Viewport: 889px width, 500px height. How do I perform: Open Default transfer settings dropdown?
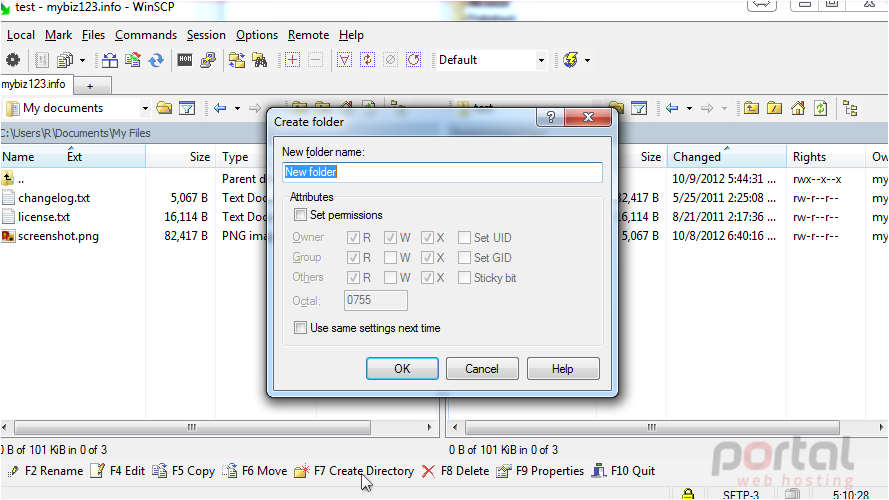click(541, 60)
